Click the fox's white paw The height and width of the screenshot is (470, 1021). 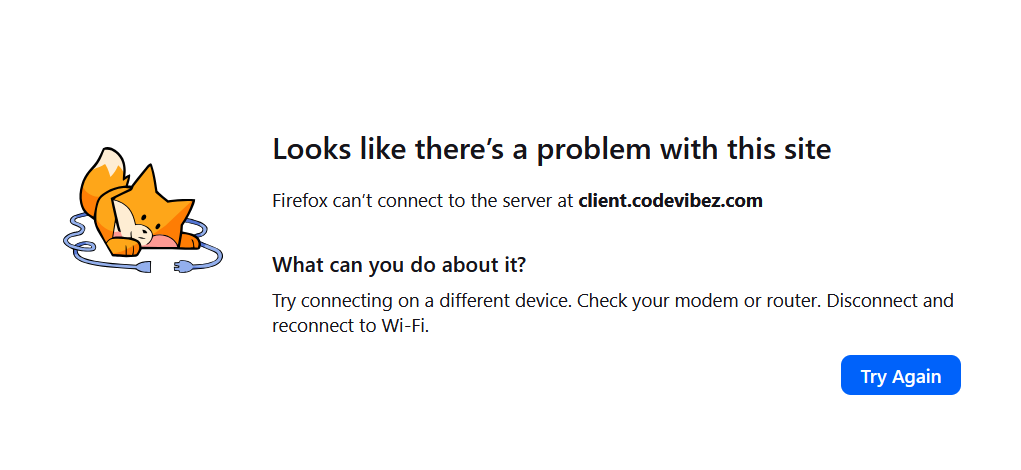[123, 246]
